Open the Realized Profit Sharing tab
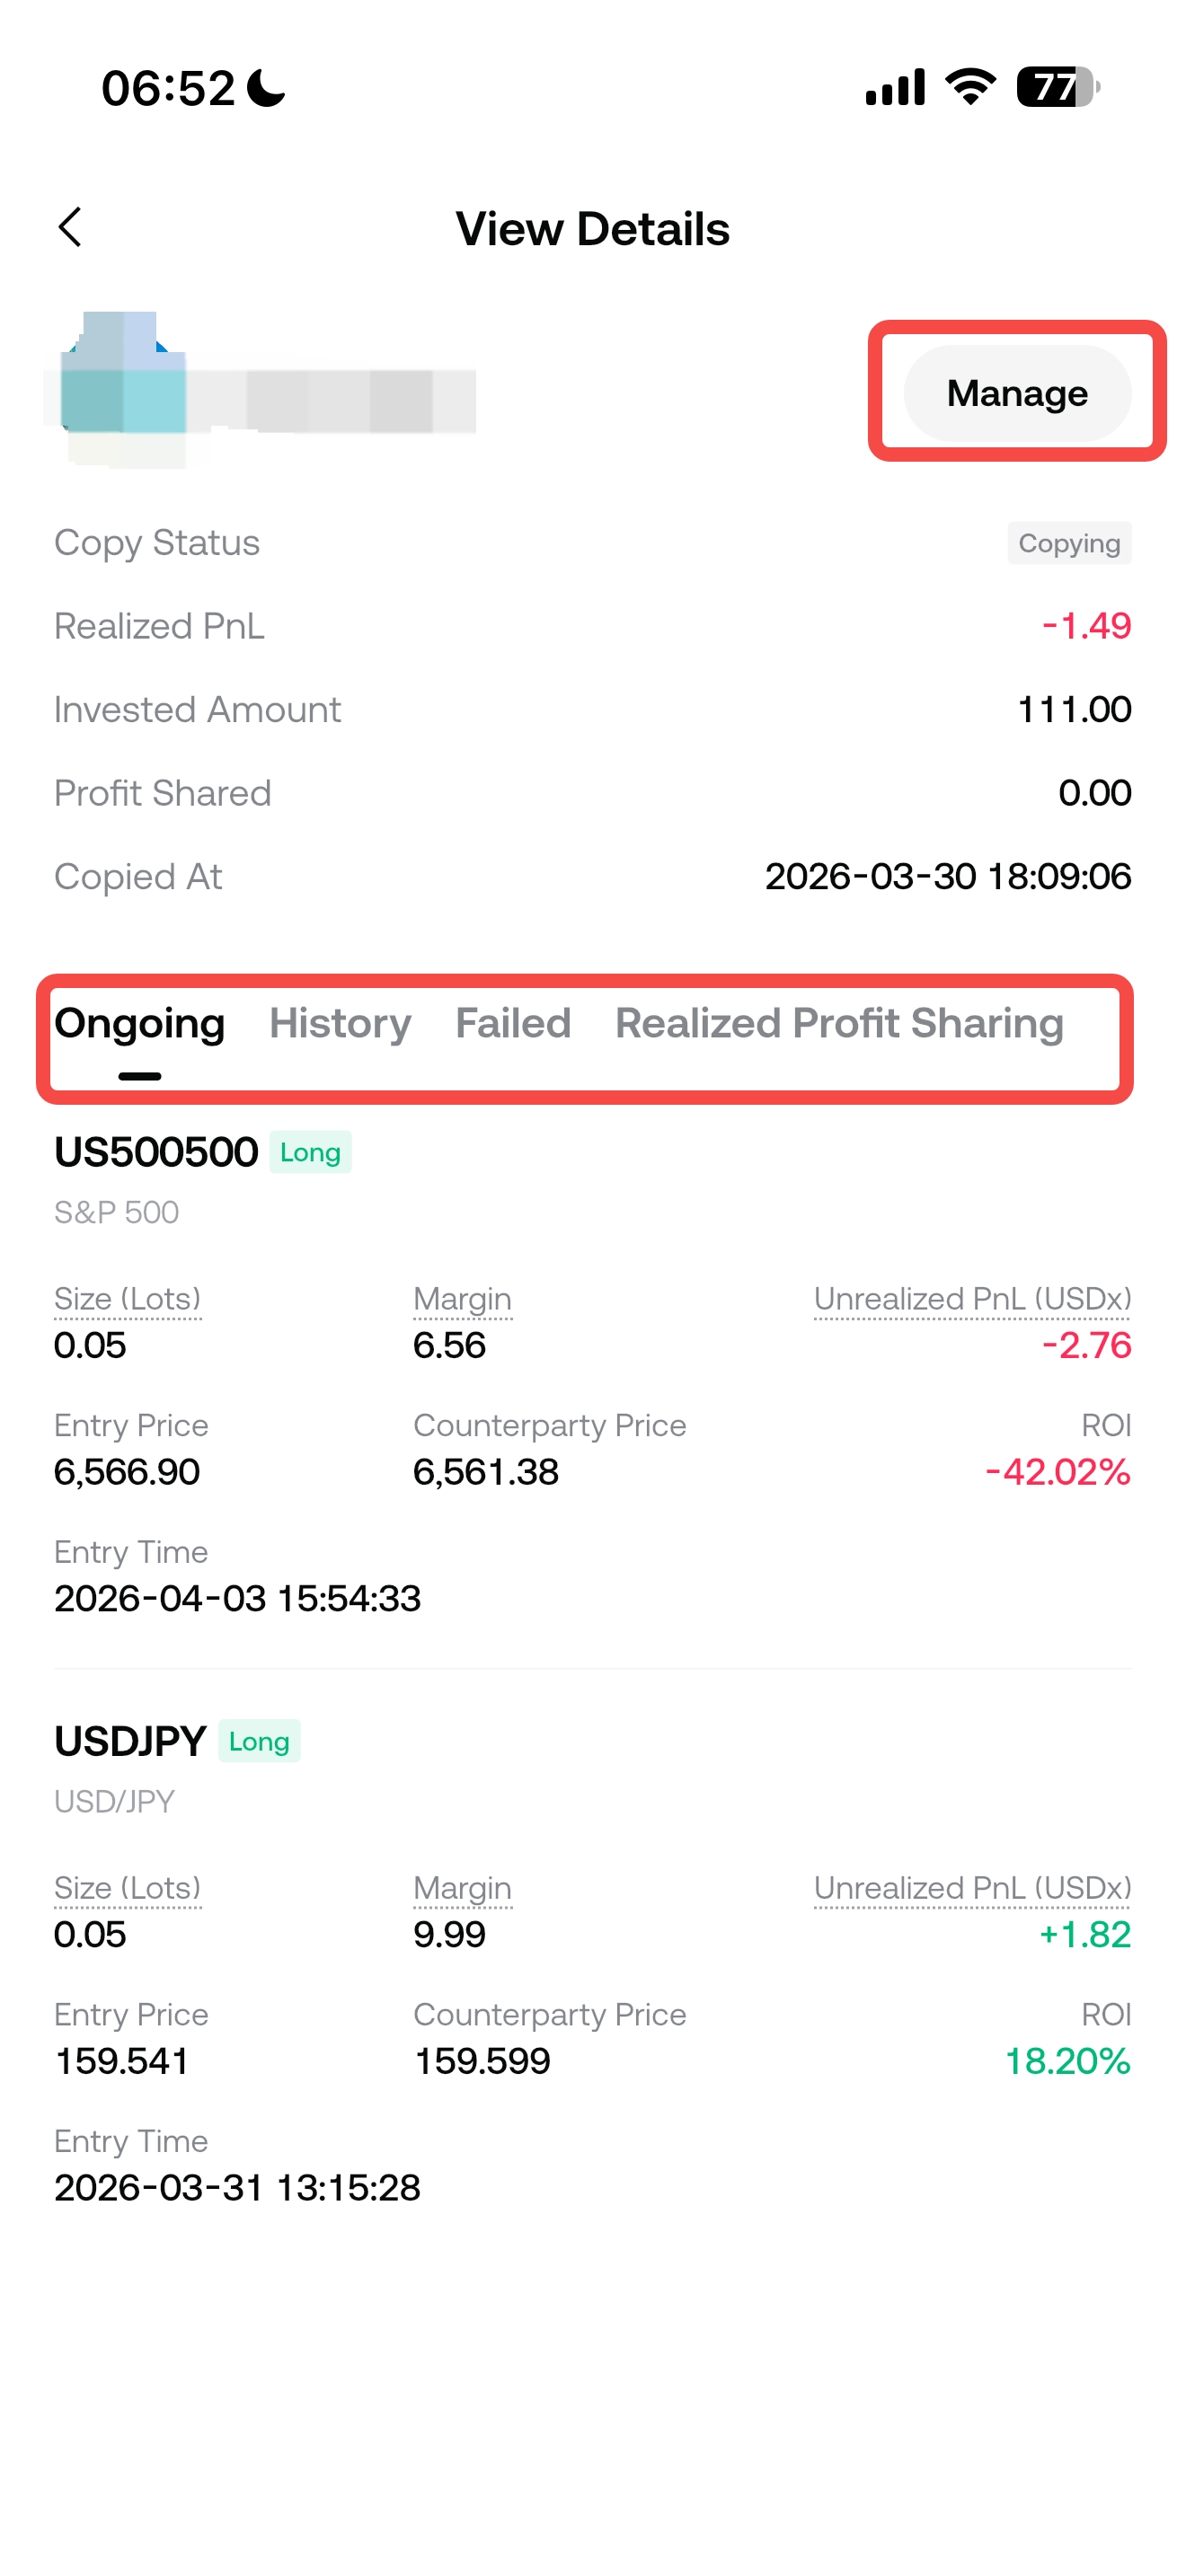The image size is (1186, 2576). 838,1024
